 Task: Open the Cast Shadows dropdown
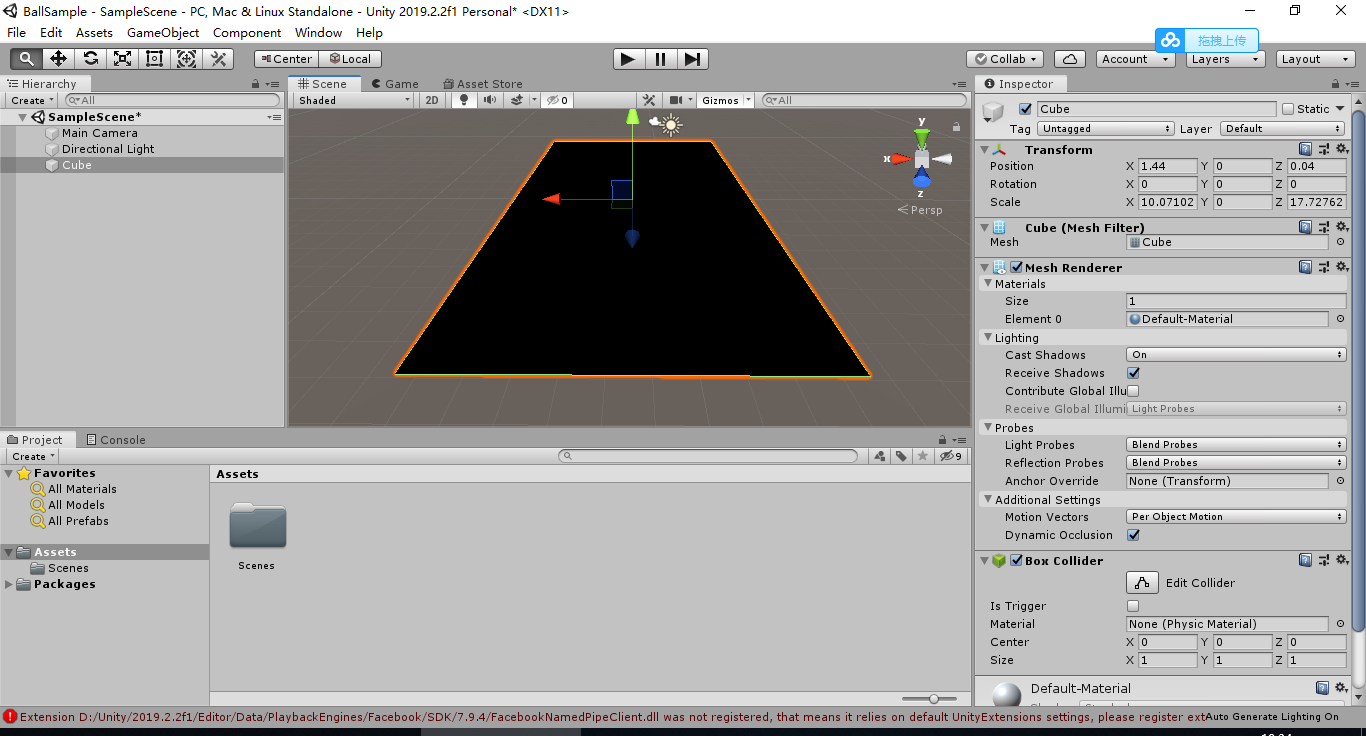(x=1235, y=354)
